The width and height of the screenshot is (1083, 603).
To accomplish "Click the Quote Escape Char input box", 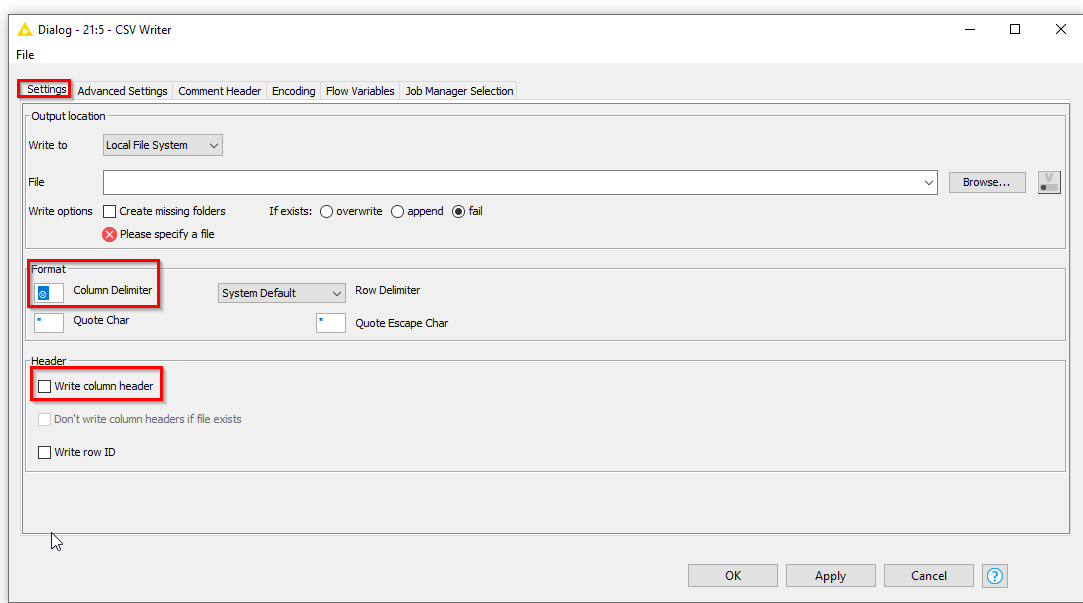I will (x=331, y=323).
